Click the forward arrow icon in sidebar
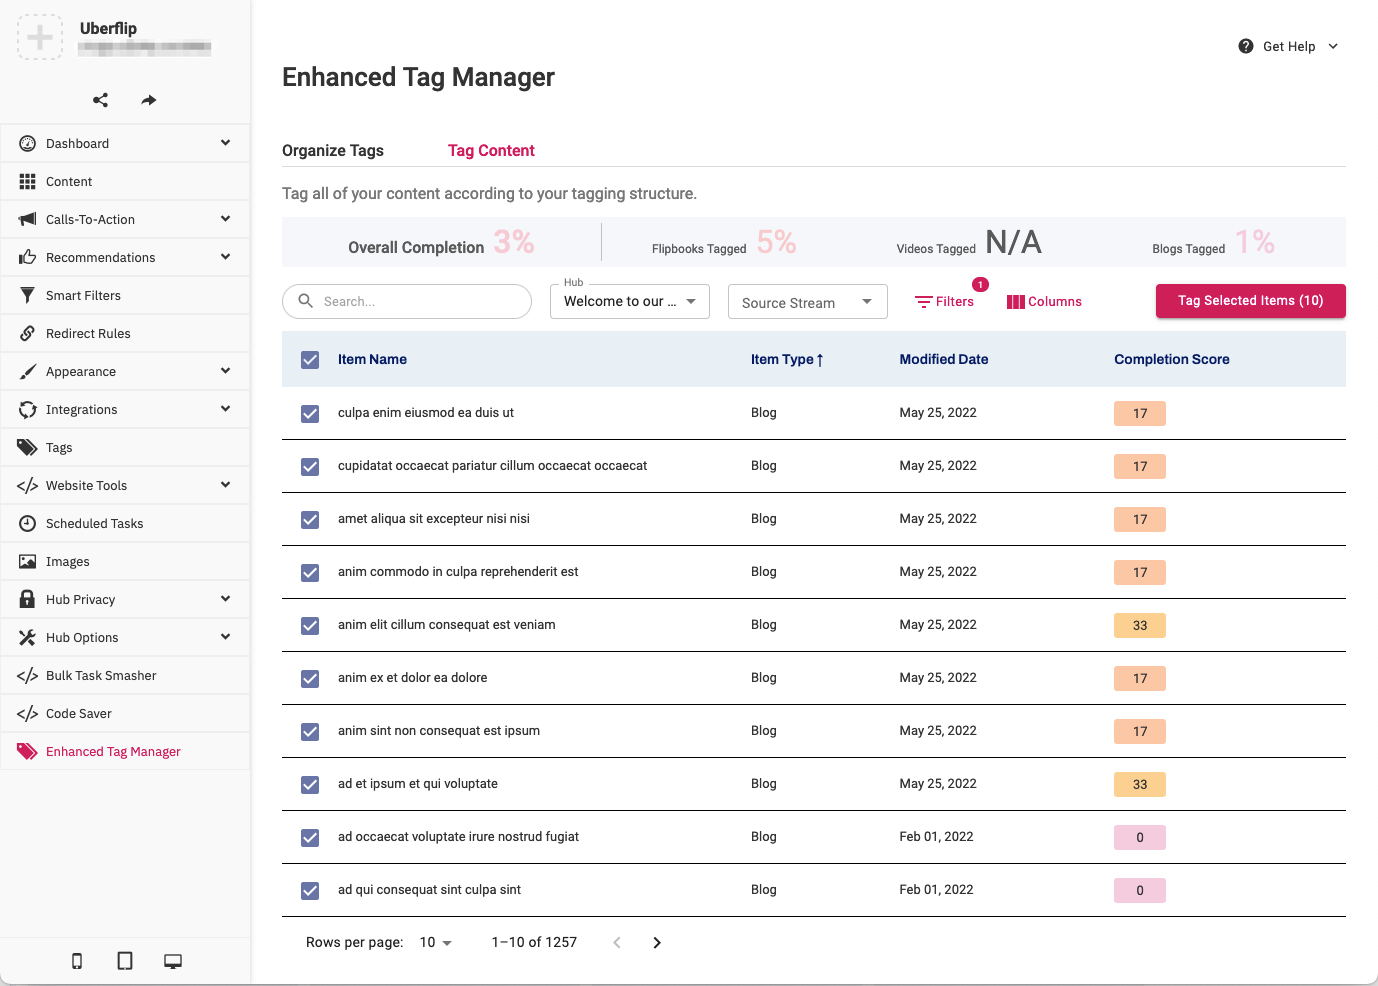Screen dimensions: 1378x986 [149, 100]
